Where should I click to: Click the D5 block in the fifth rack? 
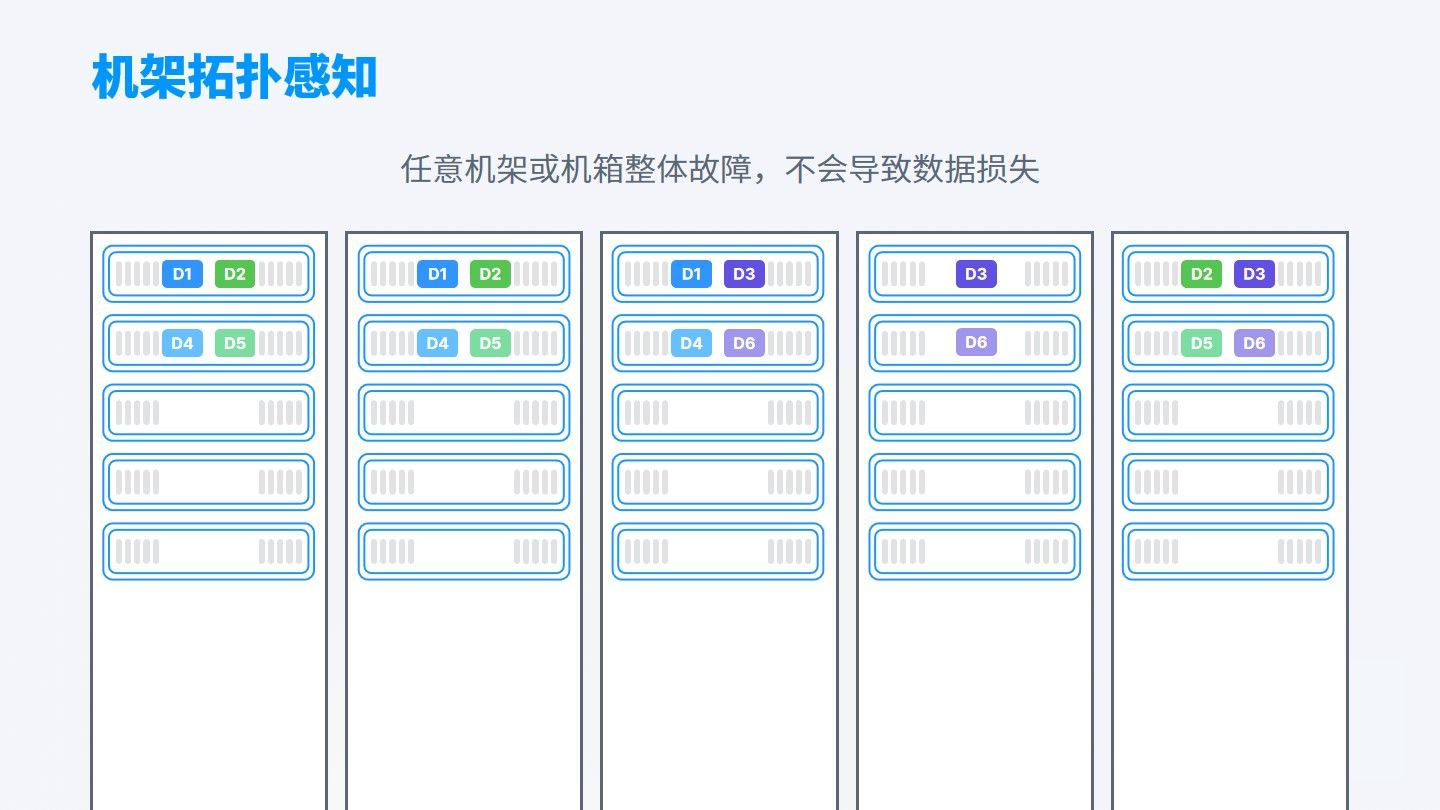click(1201, 343)
